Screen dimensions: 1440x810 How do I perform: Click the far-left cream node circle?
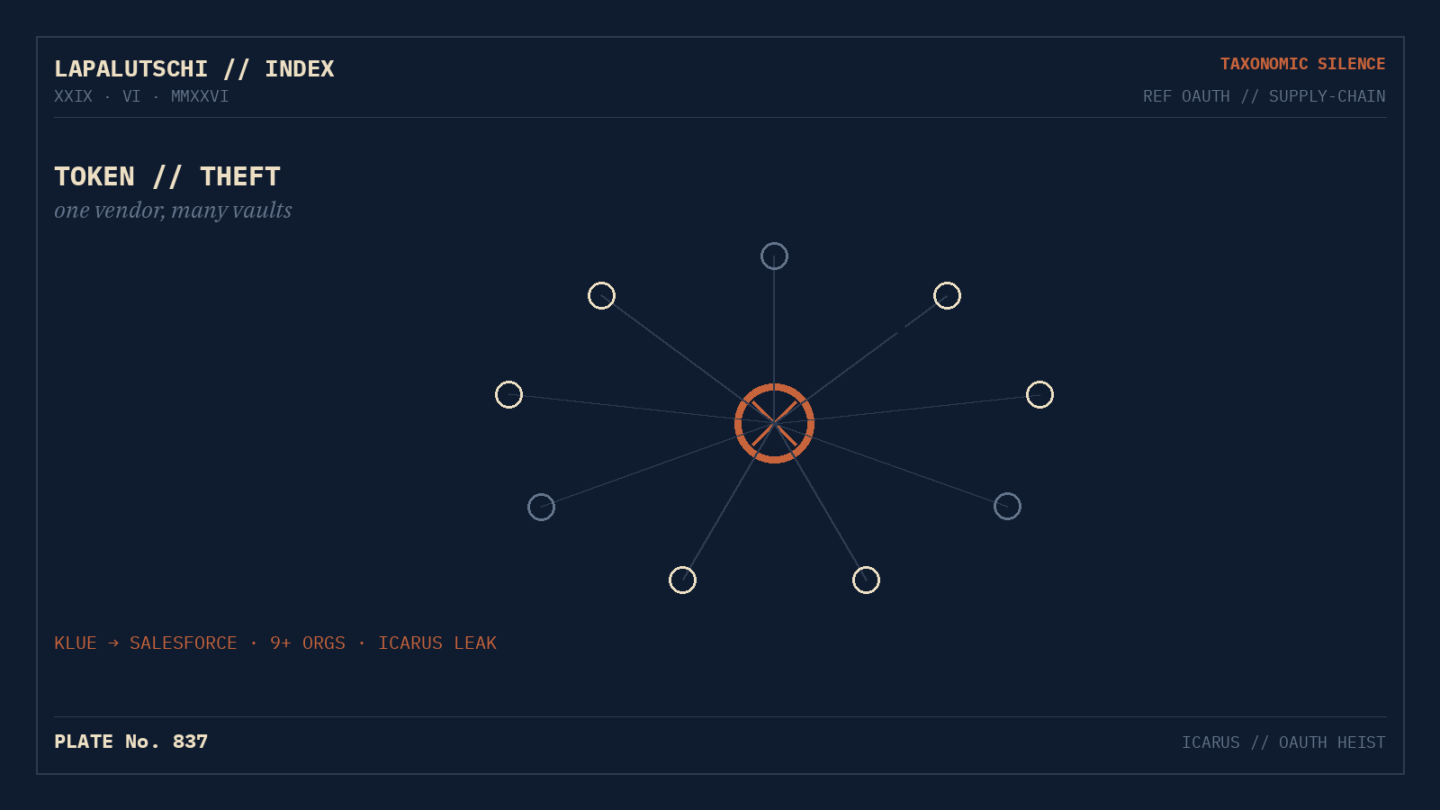coord(509,394)
